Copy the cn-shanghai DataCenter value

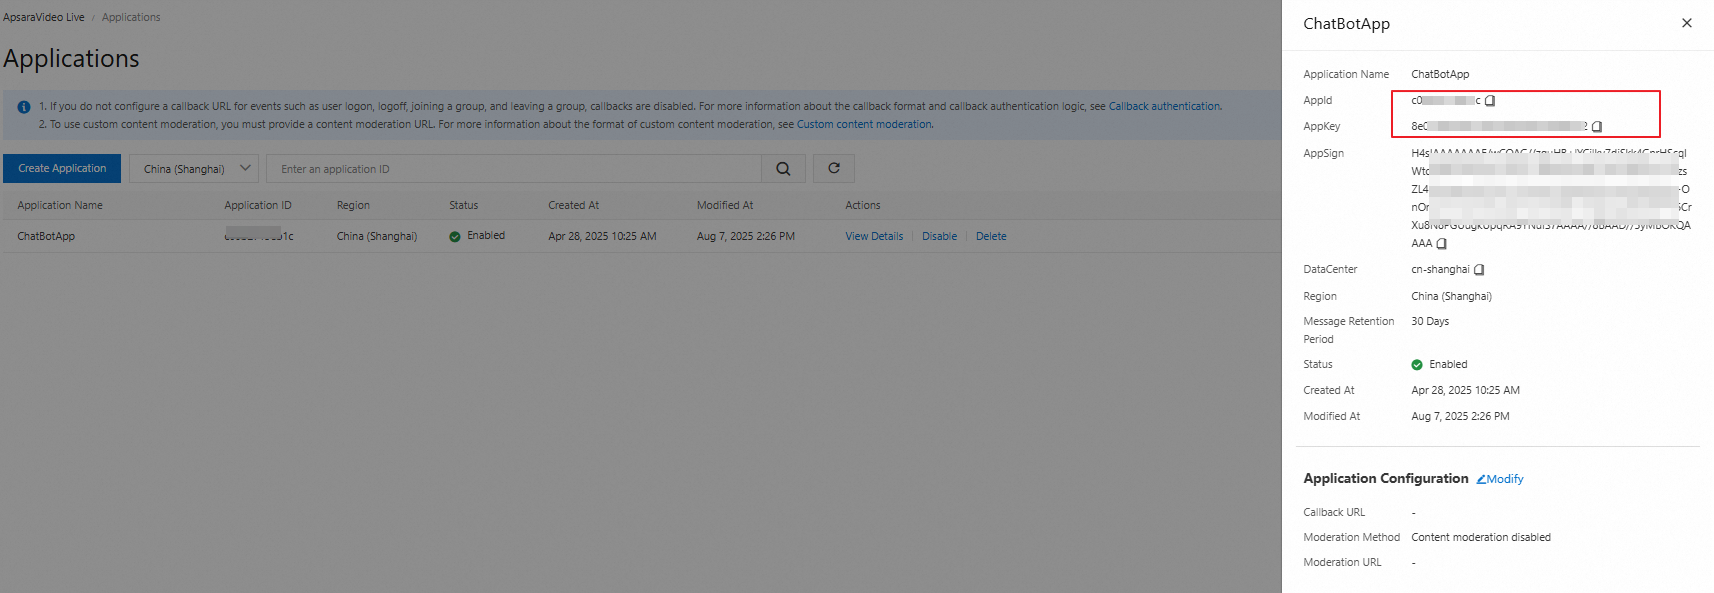point(1479,270)
